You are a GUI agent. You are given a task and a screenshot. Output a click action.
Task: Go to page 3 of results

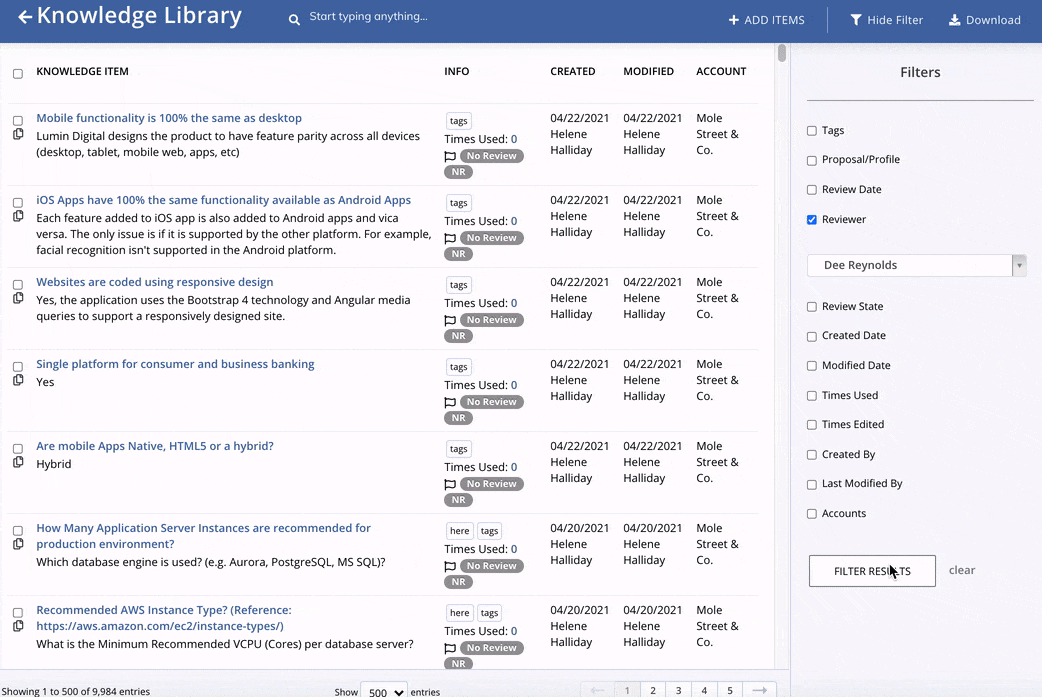678,690
